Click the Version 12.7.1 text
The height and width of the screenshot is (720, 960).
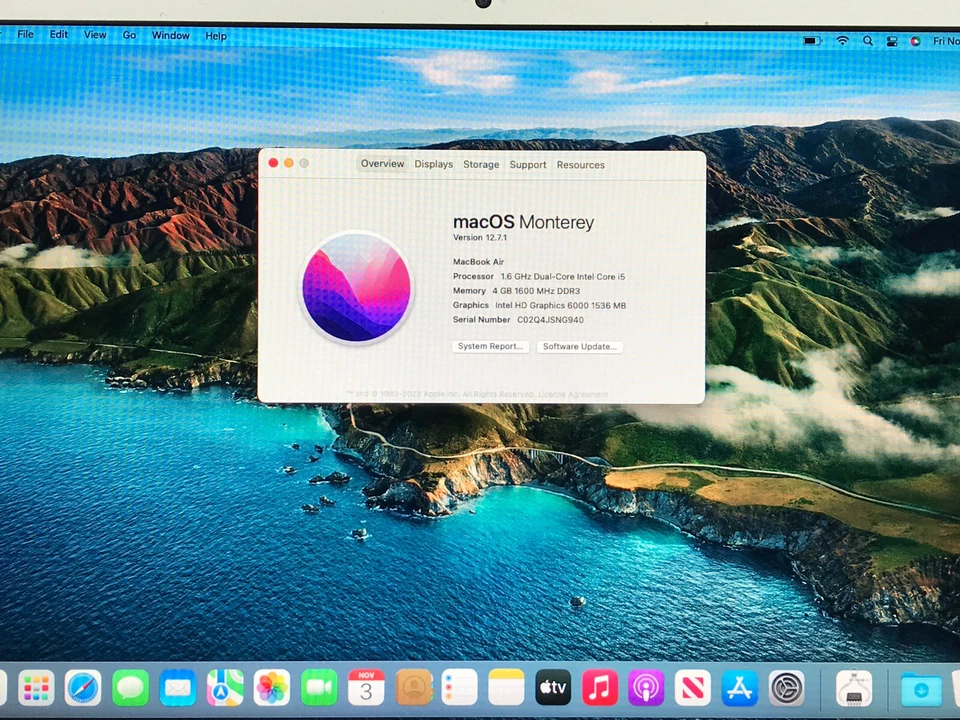[x=480, y=238]
